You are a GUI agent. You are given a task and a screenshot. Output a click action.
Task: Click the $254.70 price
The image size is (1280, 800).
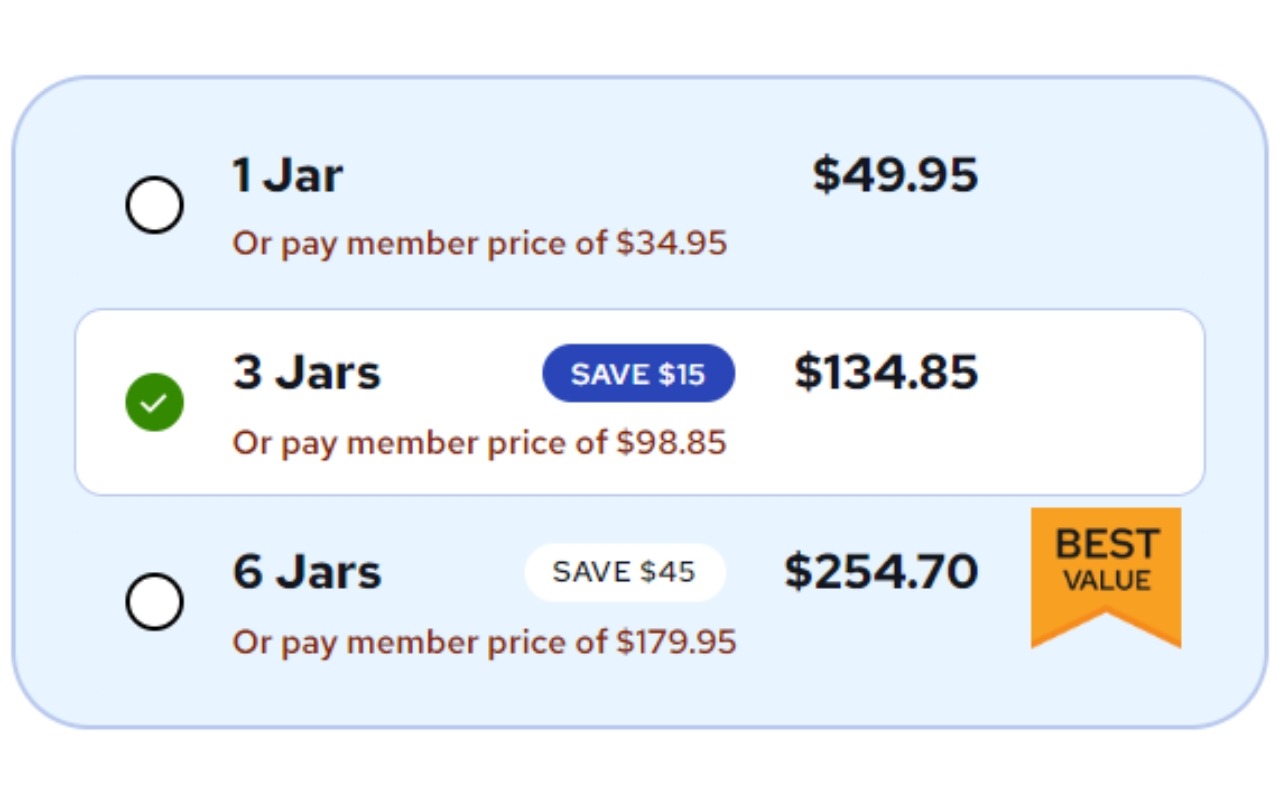(x=881, y=571)
